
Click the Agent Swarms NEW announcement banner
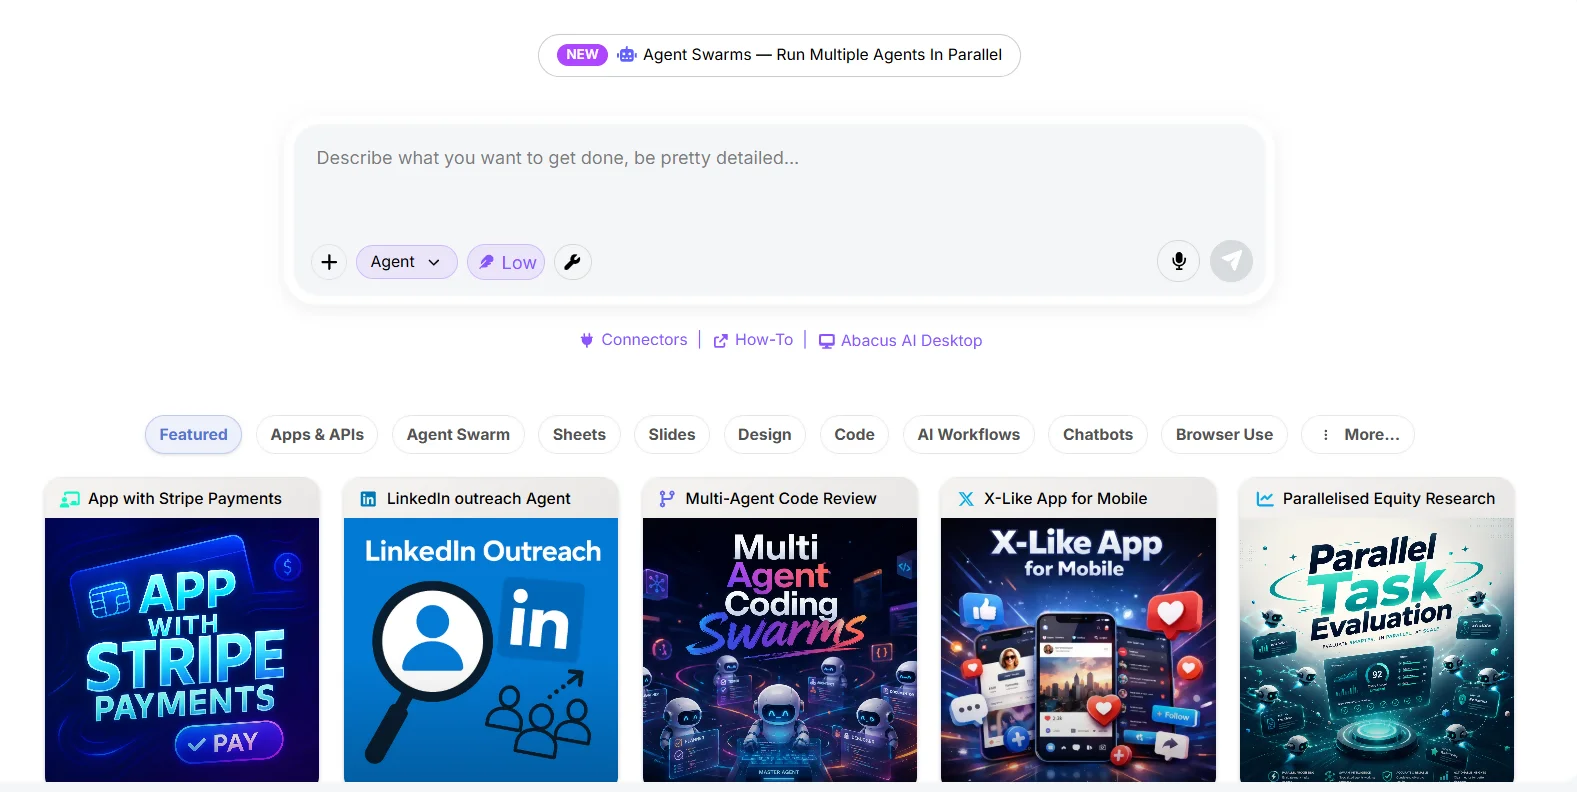click(779, 55)
